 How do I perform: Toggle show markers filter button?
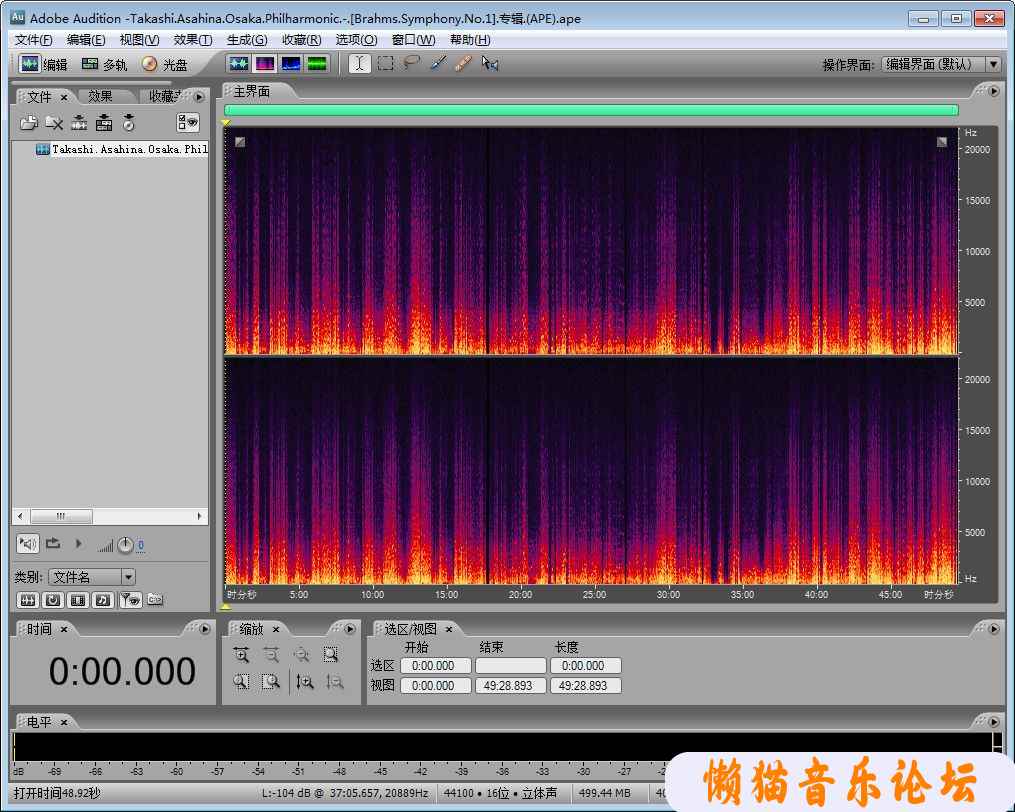[x=131, y=600]
